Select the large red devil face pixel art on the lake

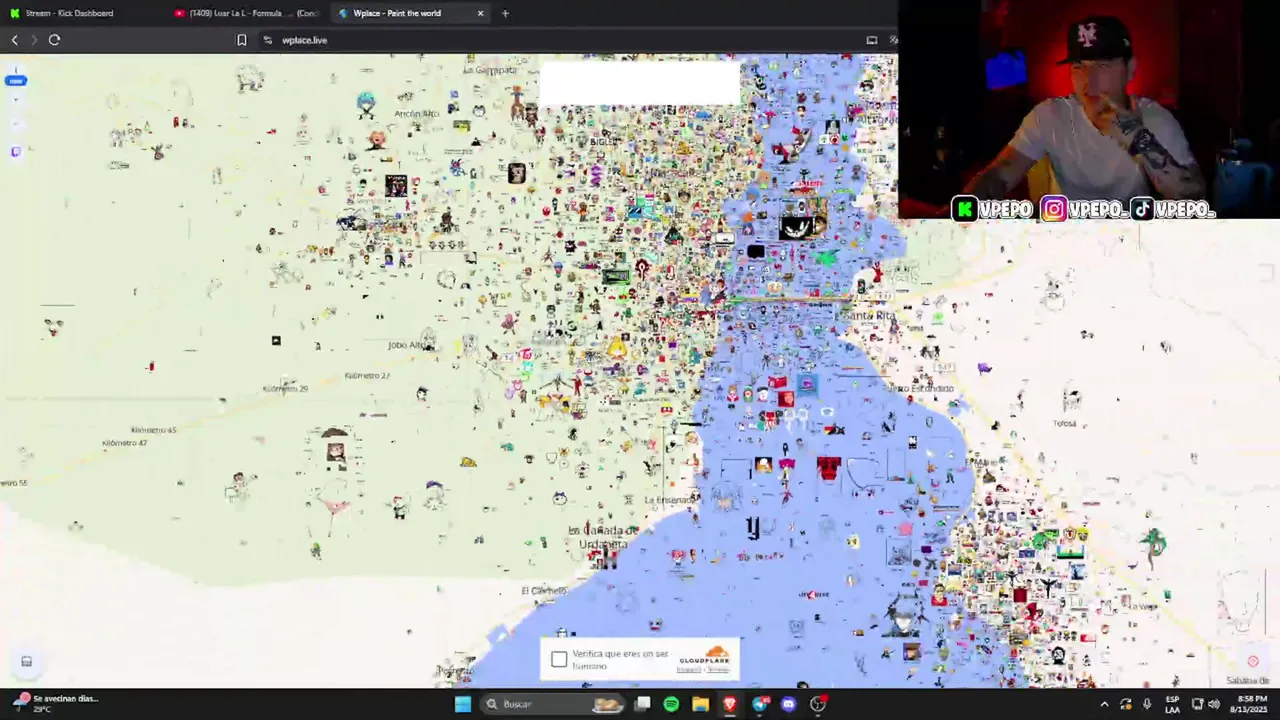point(828,468)
